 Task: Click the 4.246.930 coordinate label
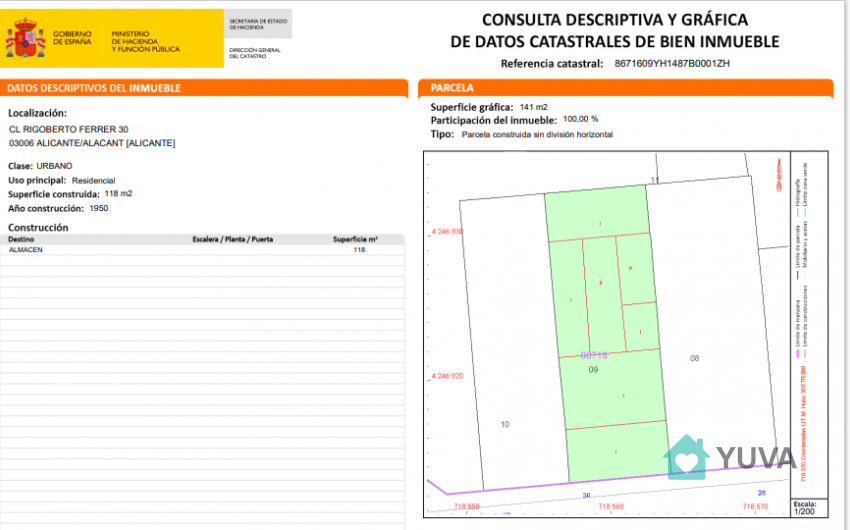[x=446, y=231]
